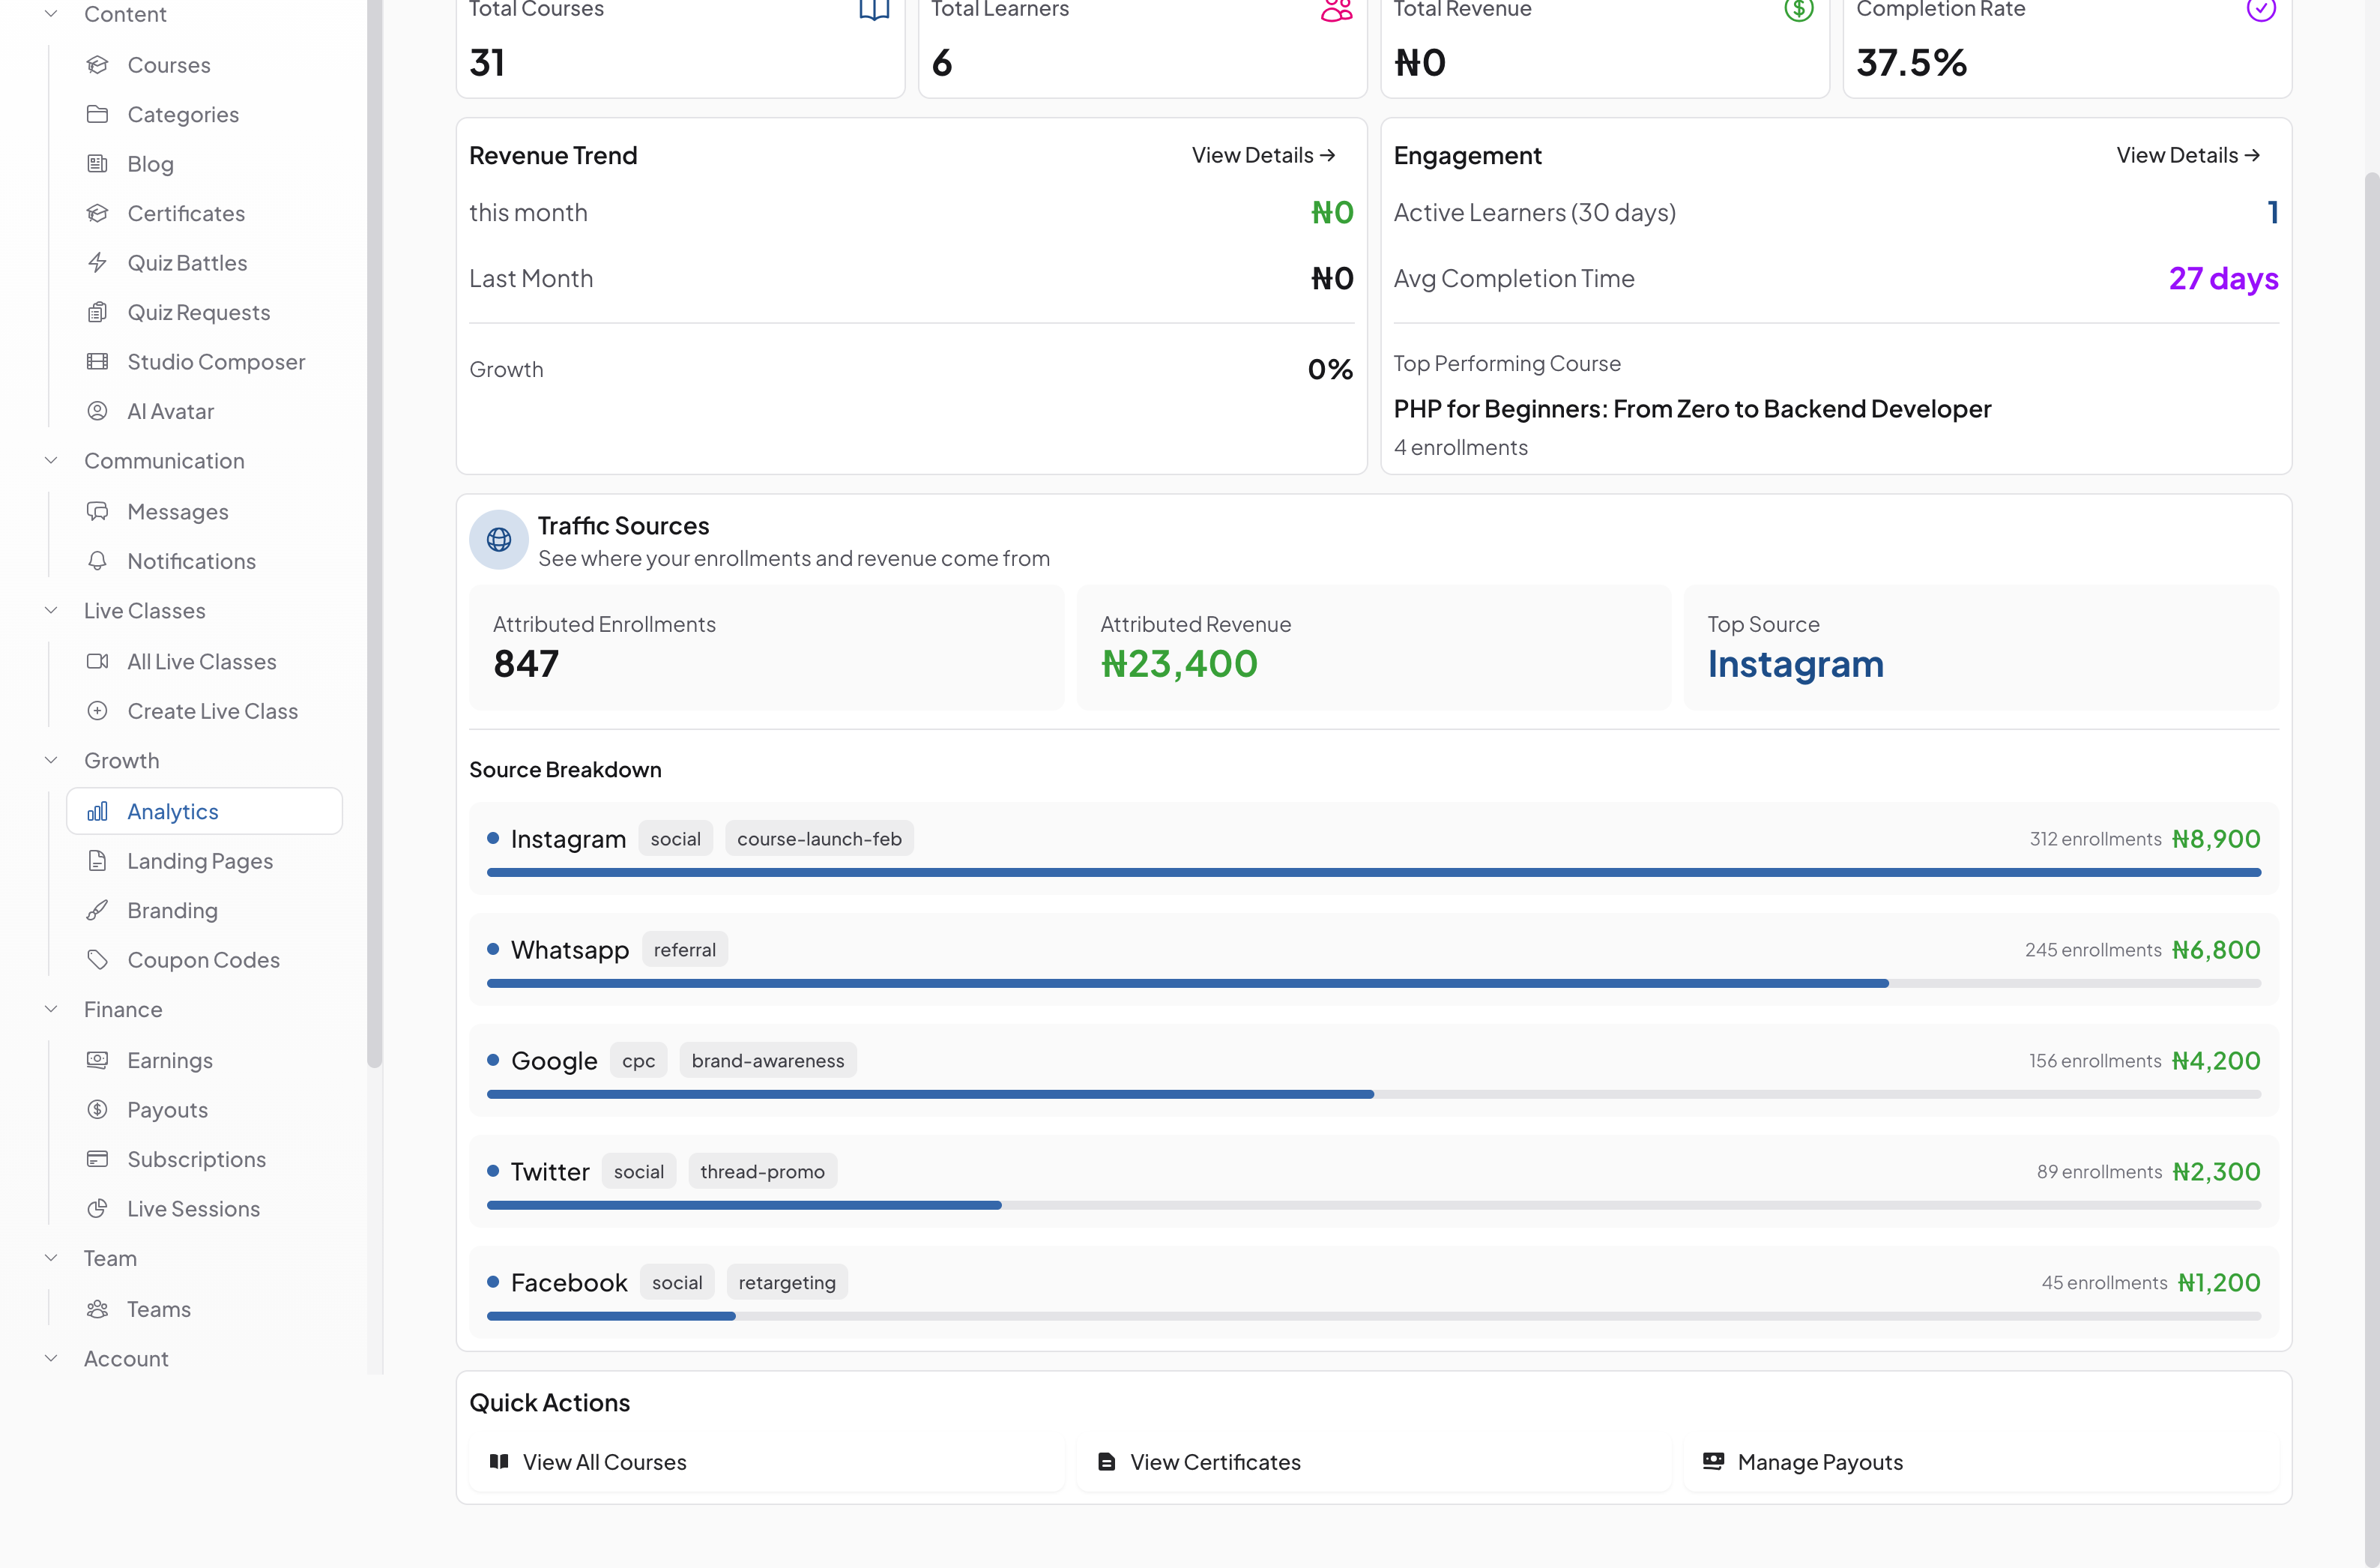Open the Studio Composer tool

[216, 361]
